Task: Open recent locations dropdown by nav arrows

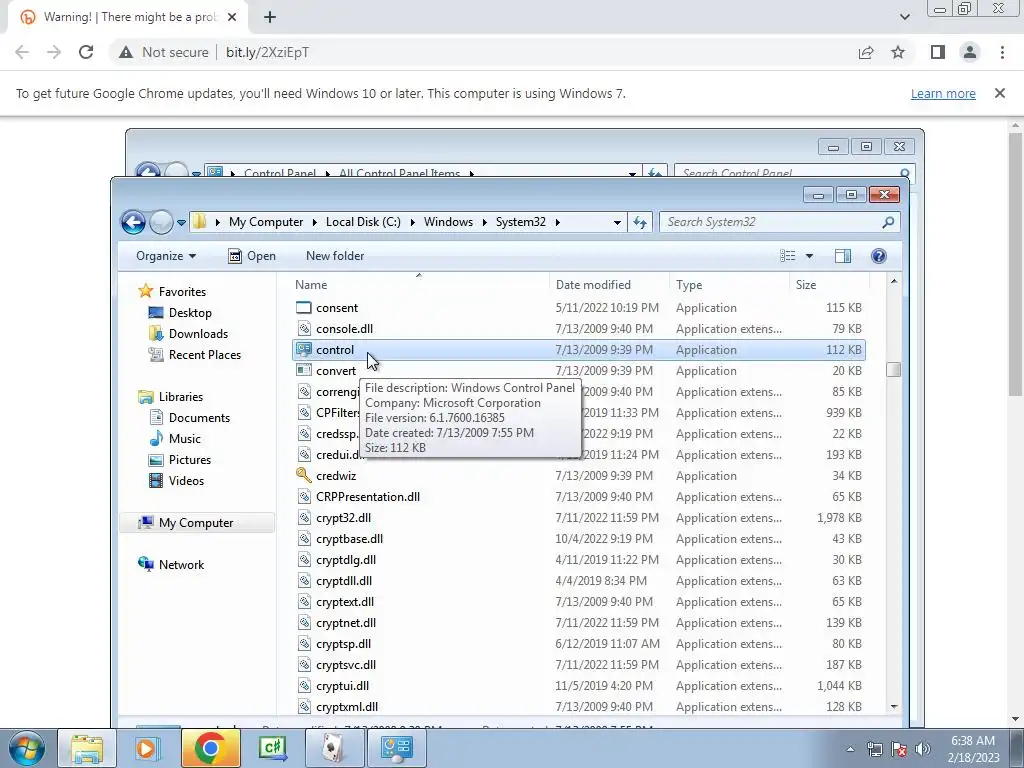Action: 182,223
